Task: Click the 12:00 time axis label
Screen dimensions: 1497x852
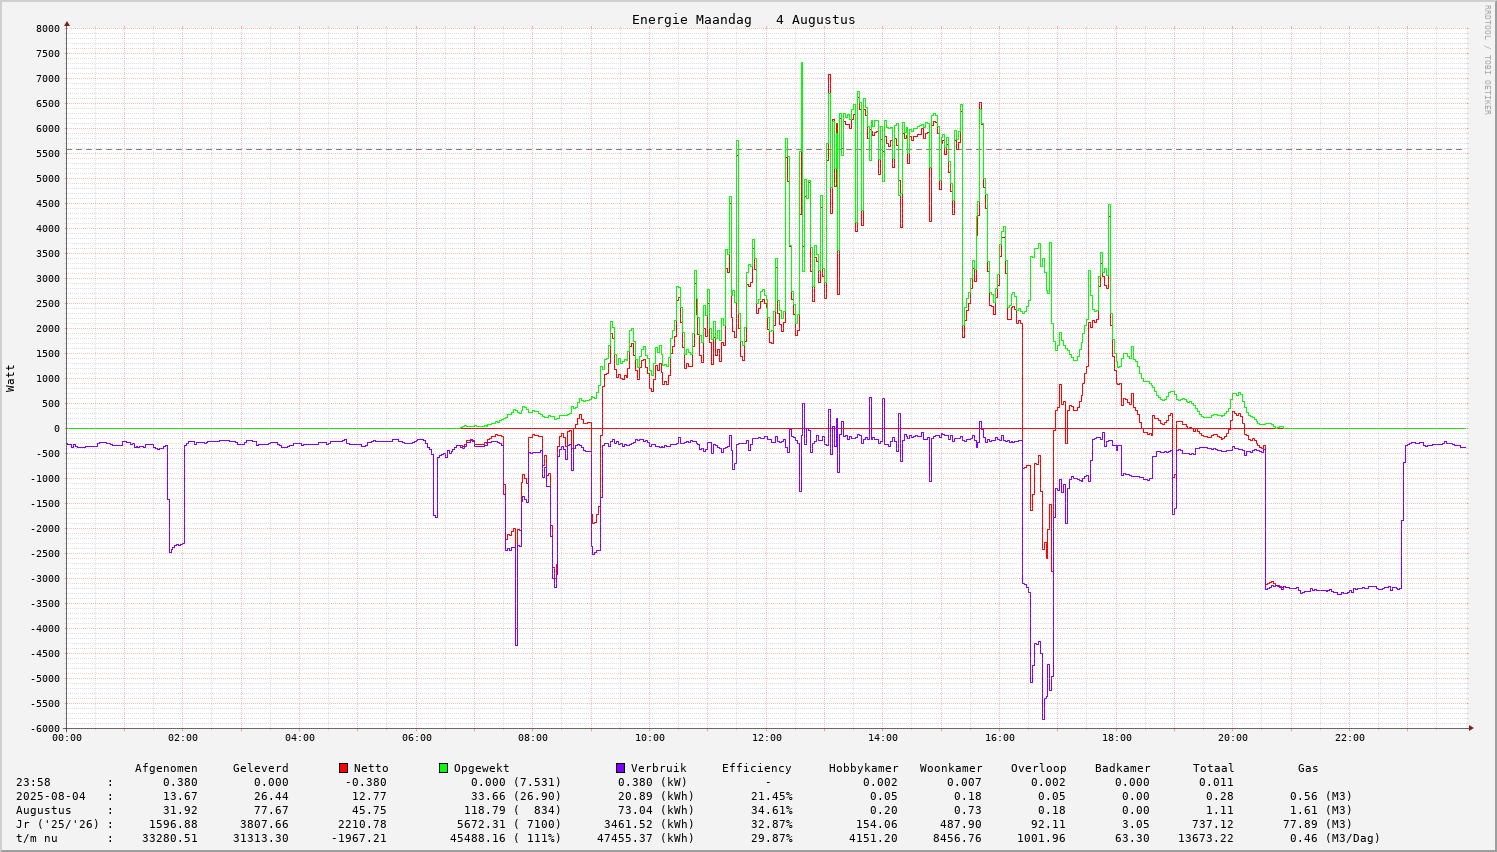Action: coord(766,738)
